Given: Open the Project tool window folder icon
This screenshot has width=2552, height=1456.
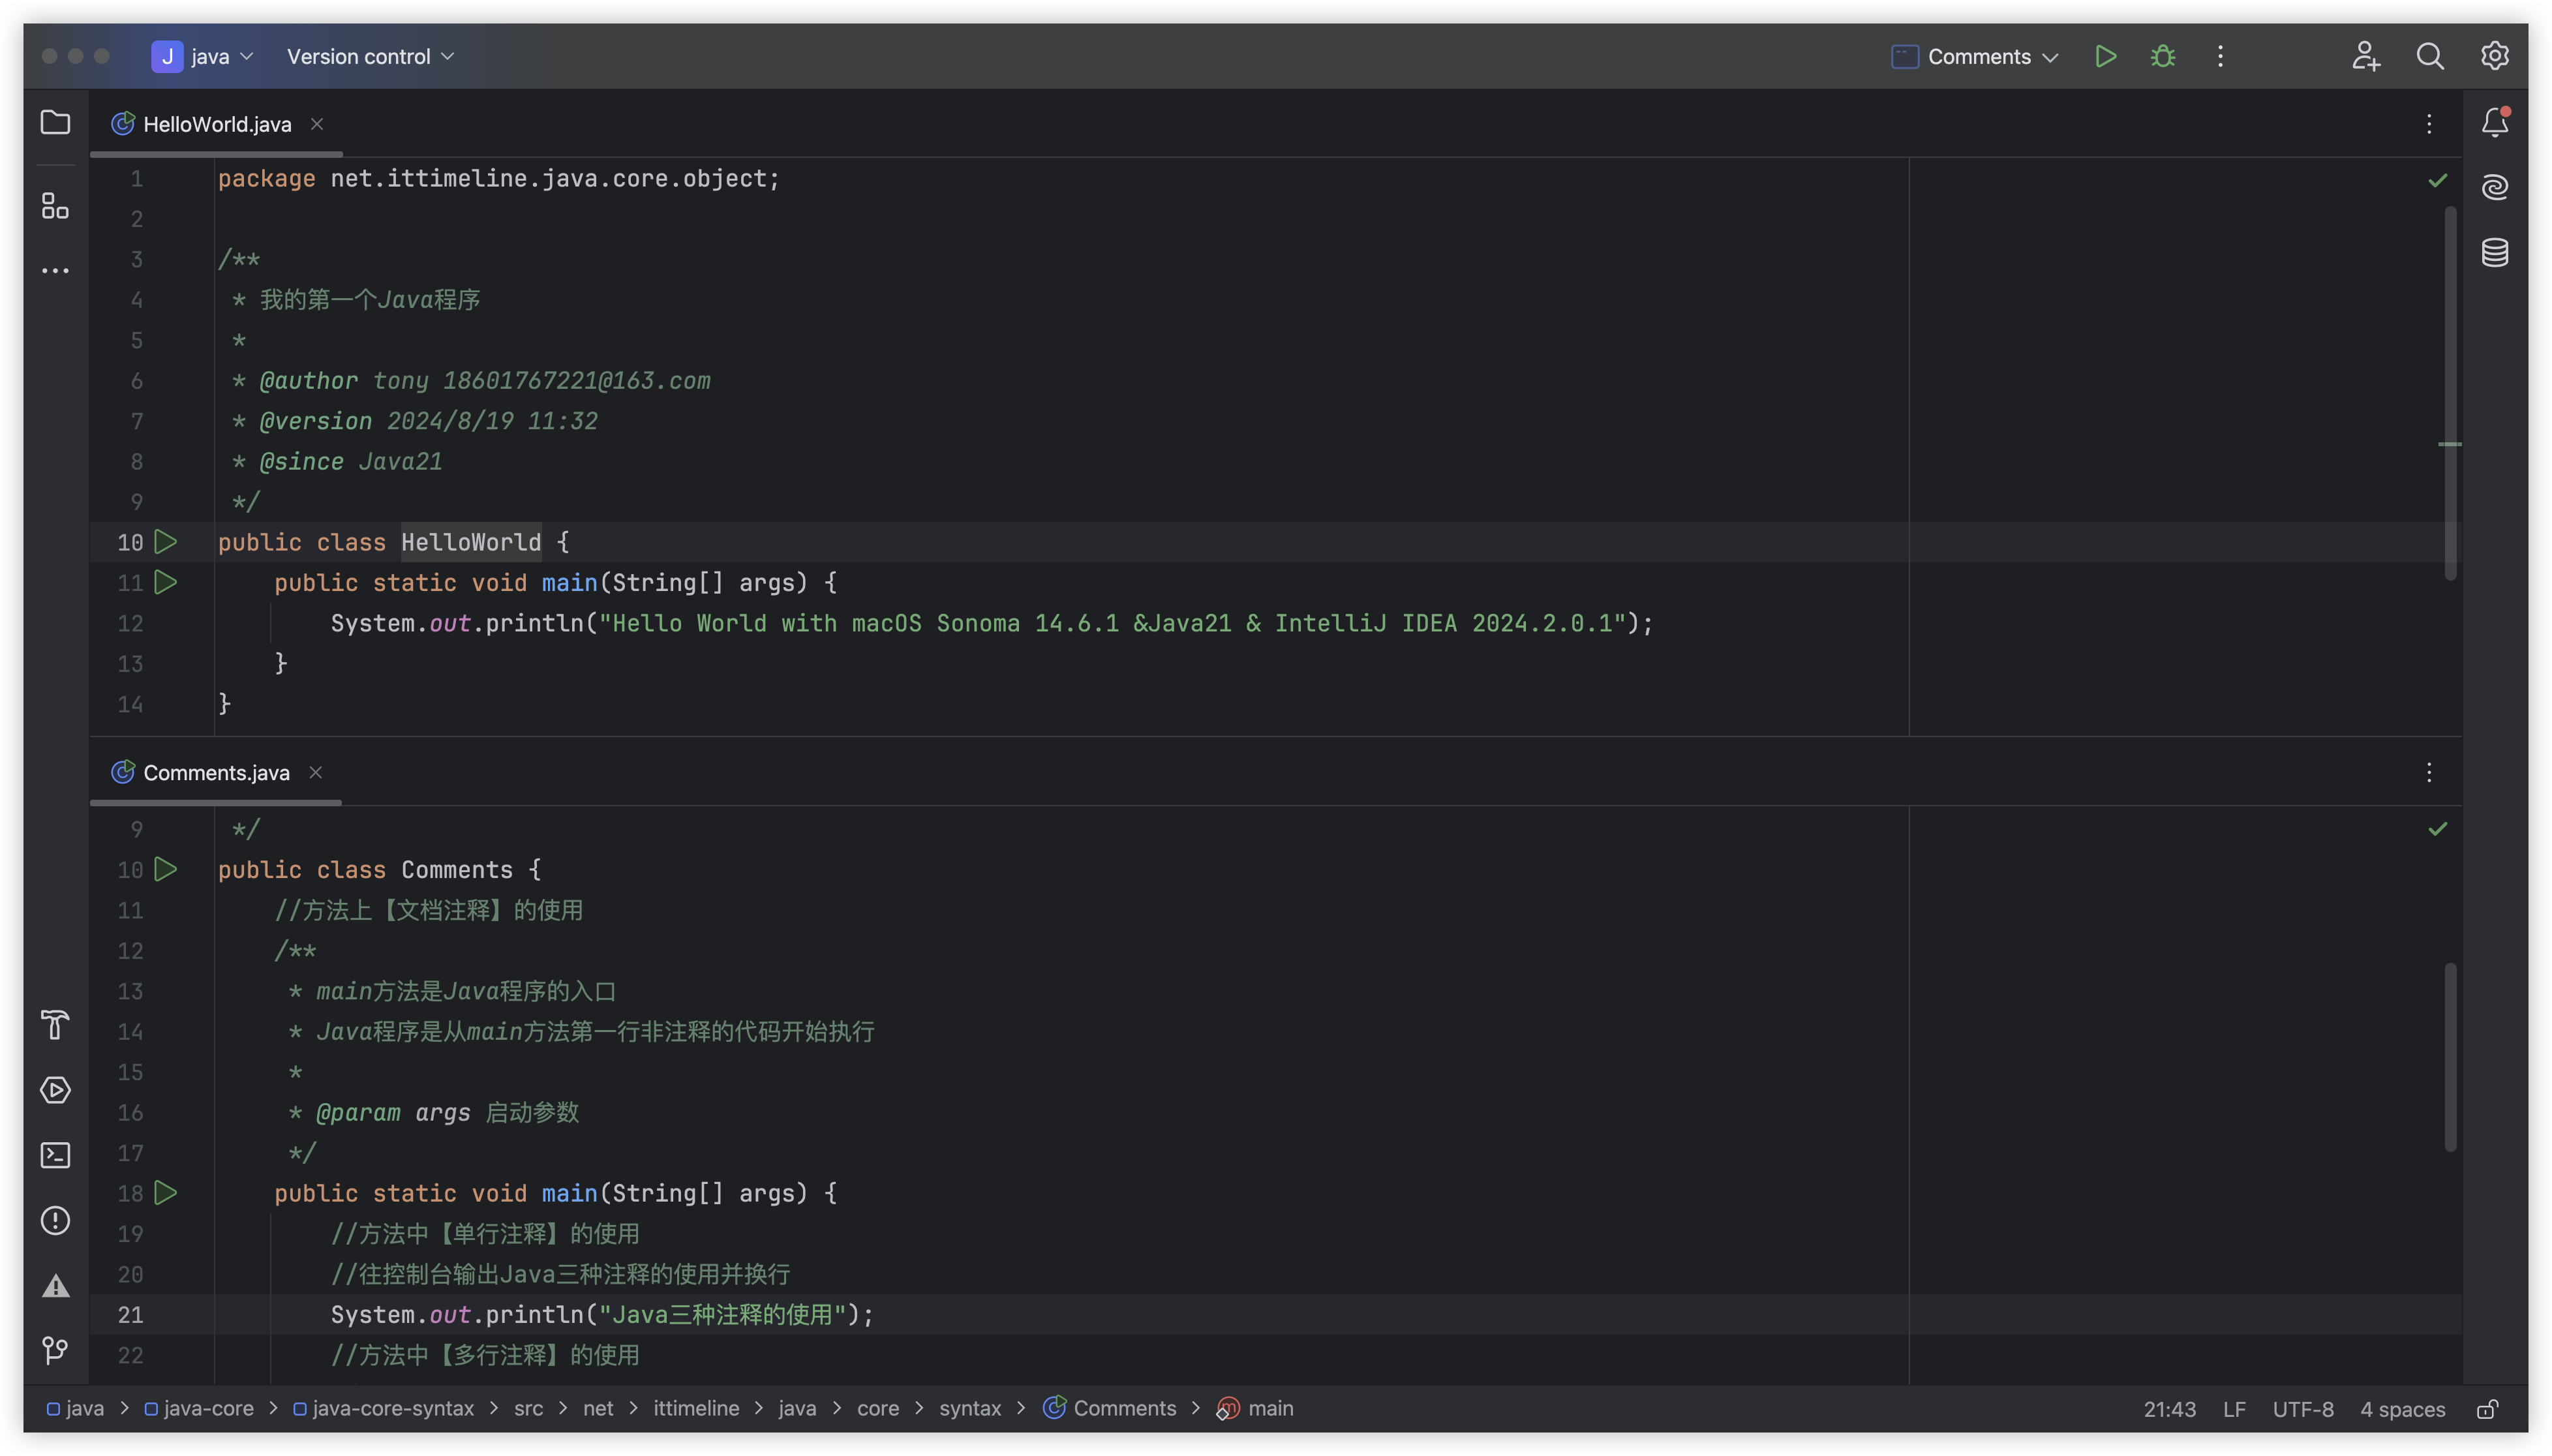Looking at the screenshot, I should (55, 123).
